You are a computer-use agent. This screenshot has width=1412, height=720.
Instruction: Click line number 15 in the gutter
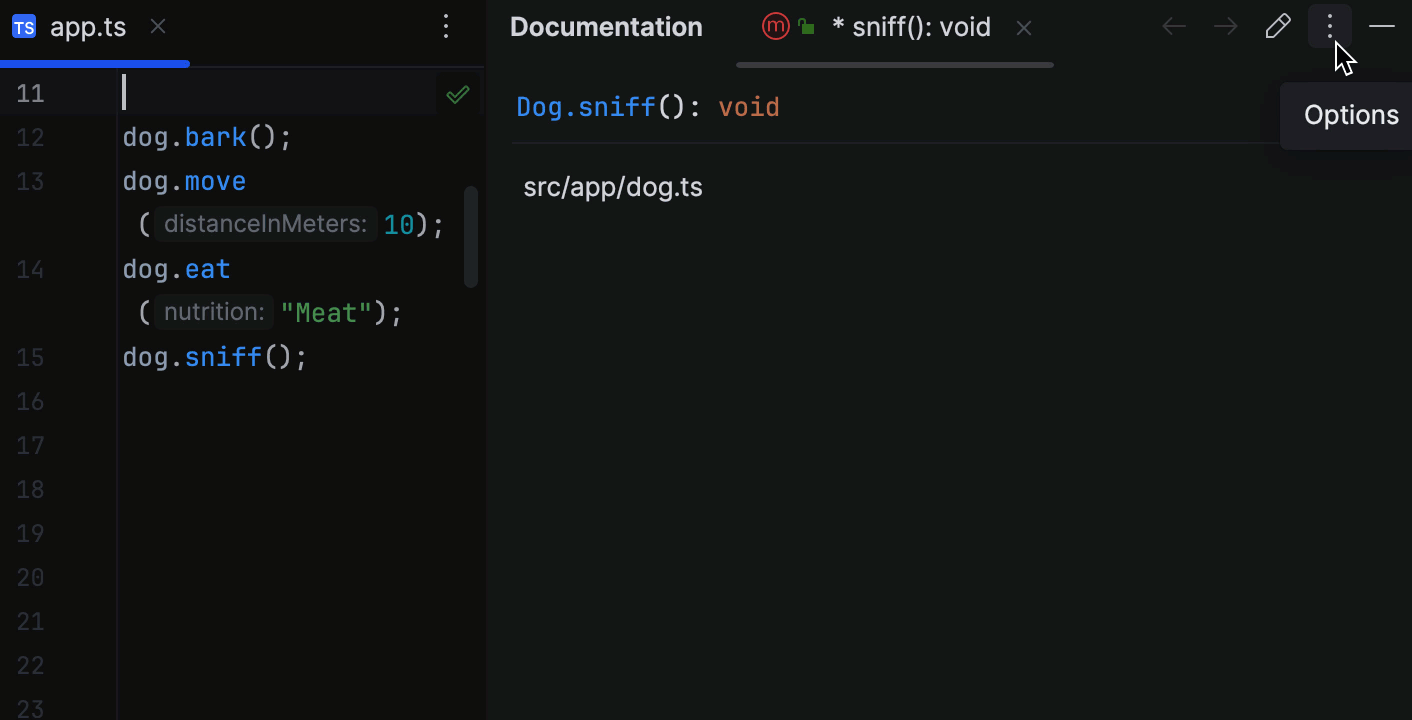click(31, 357)
